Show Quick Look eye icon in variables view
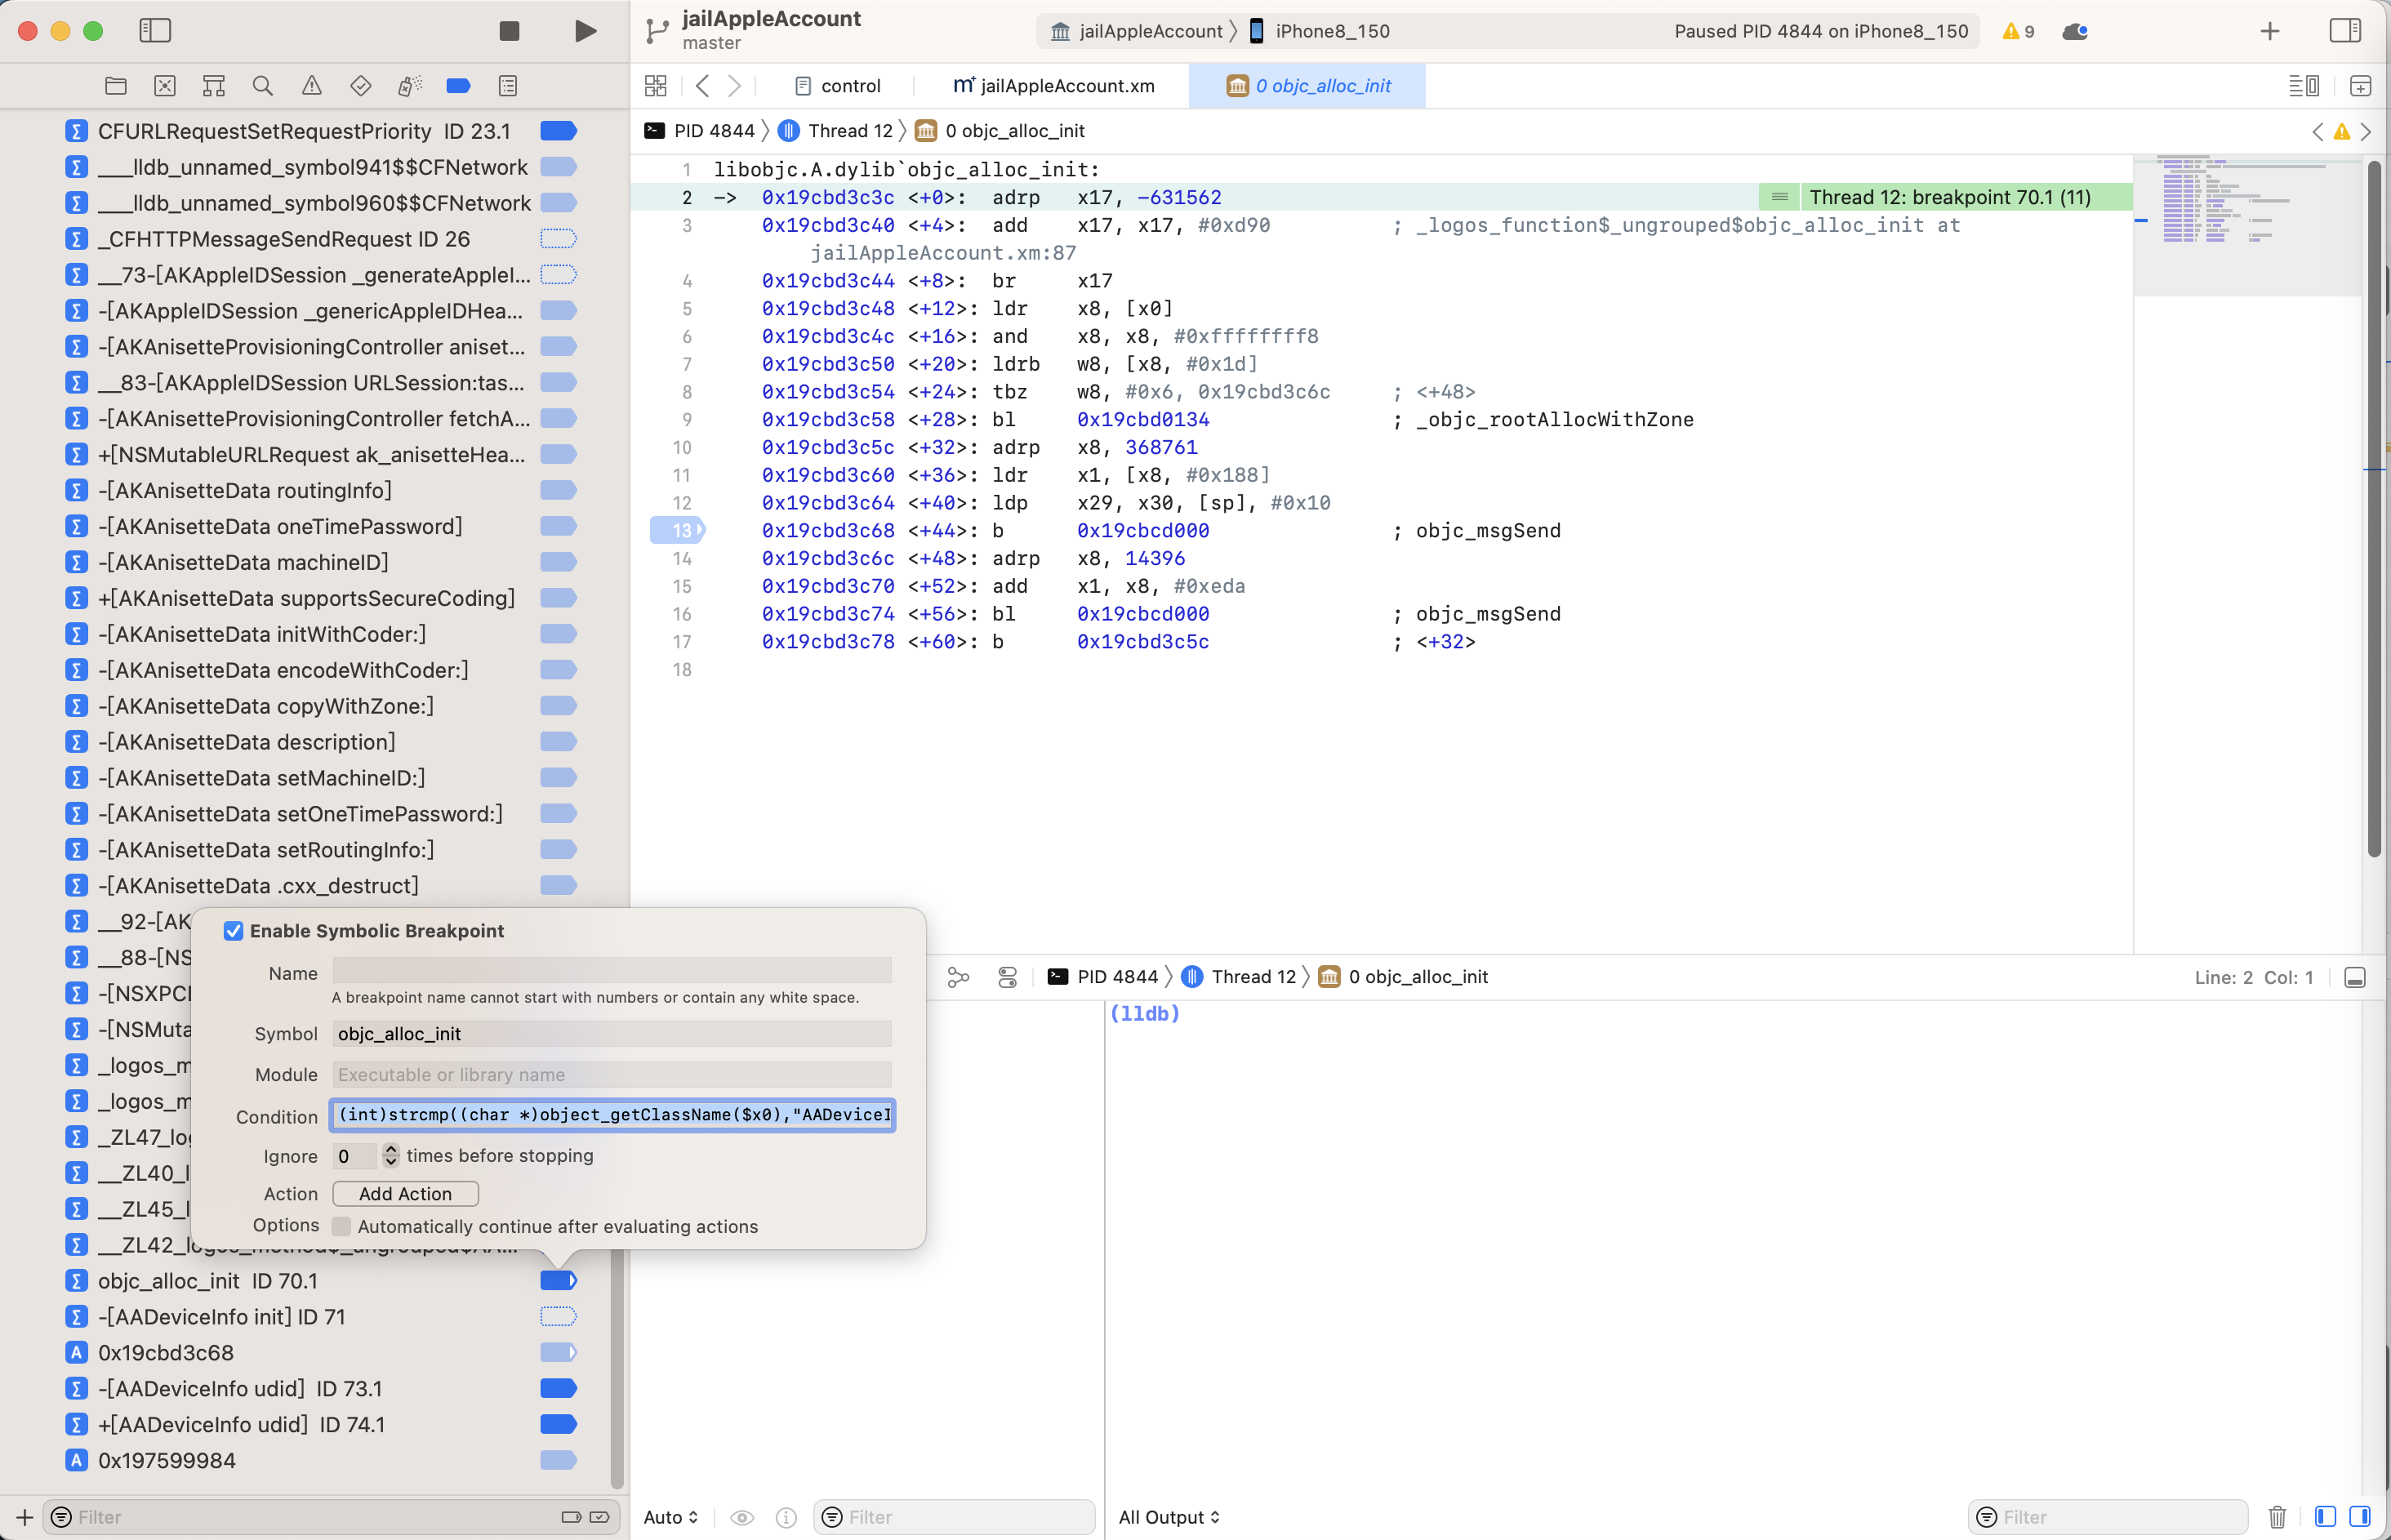Screen dimensions: 2391x1540 (x=742, y=1517)
